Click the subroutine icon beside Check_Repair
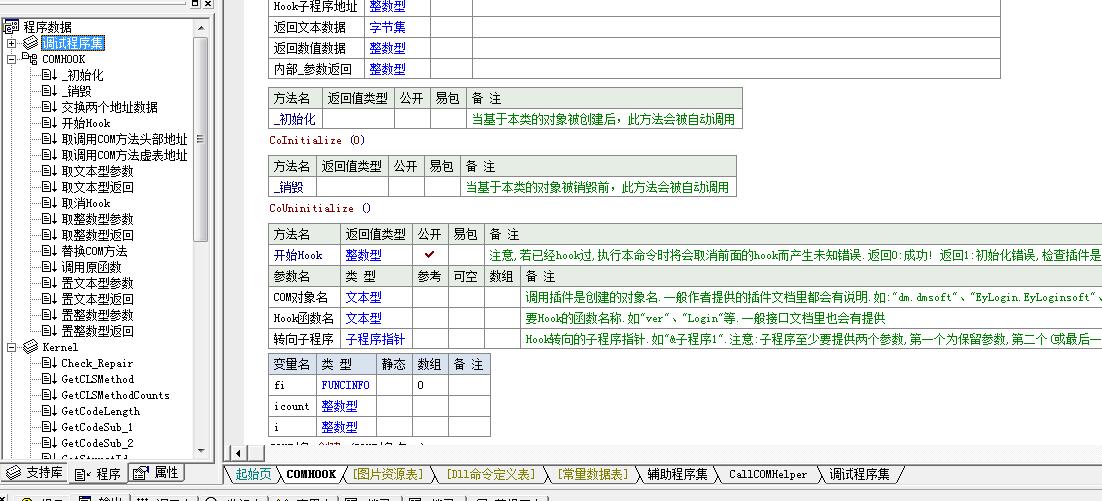The image size is (1102, 501). click(49, 363)
